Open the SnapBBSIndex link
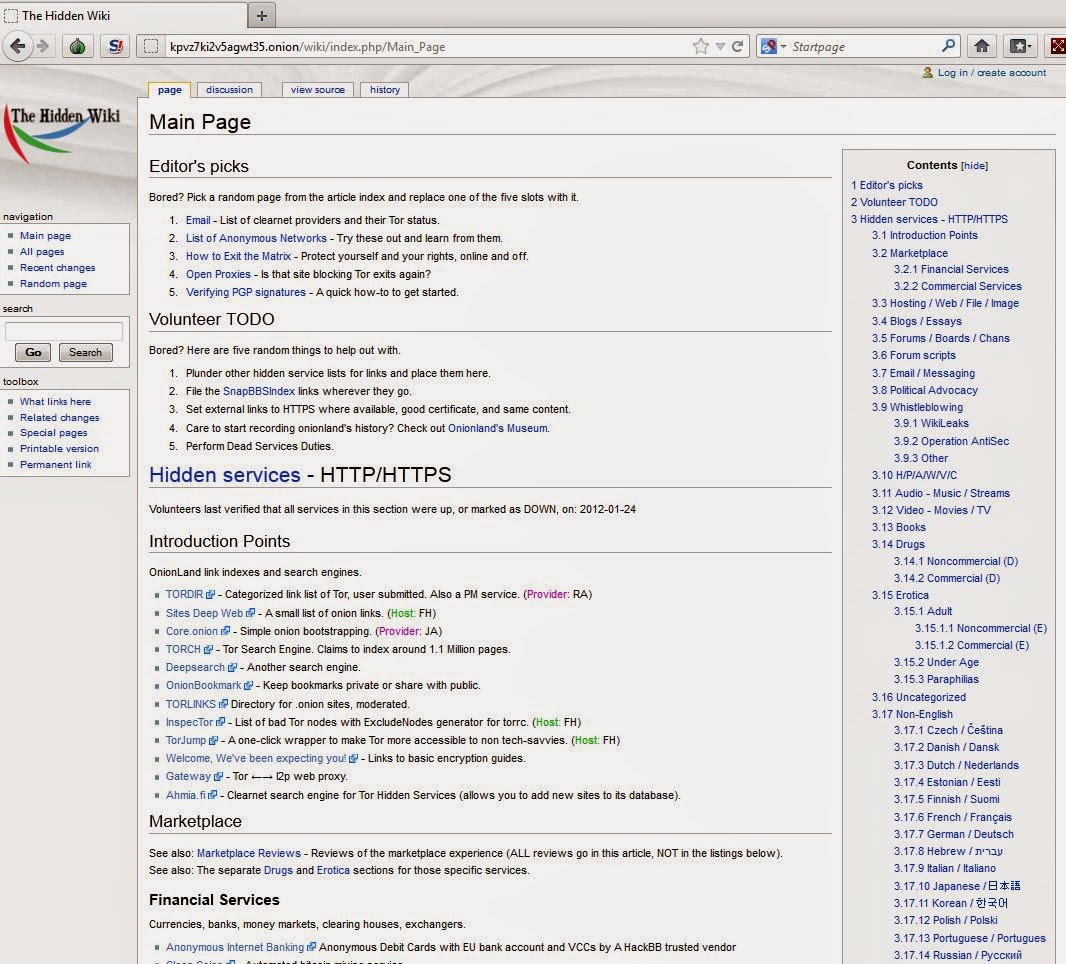Viewport: 1066px width, 964px height. point(259,392)
